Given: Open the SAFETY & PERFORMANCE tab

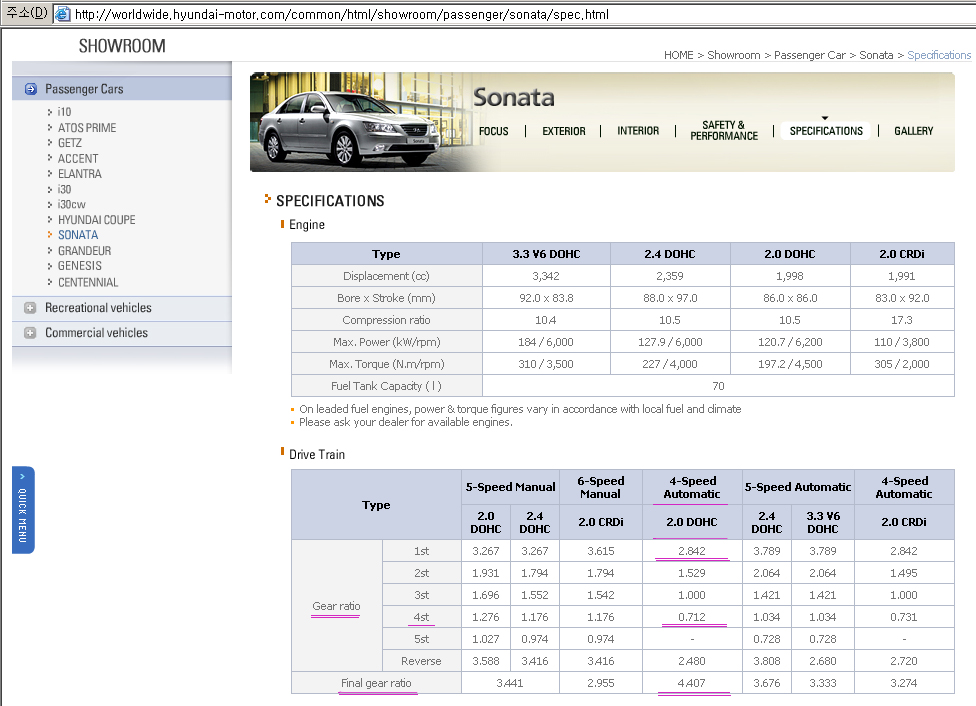Looking at the screenshot, I should pyautogui.click(x=724, y=130).
